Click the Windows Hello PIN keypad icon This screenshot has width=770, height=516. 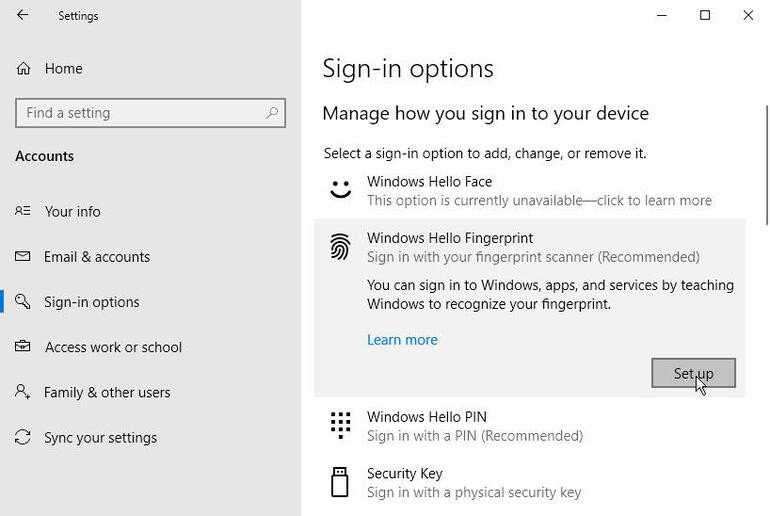click(x=341, y=425)
